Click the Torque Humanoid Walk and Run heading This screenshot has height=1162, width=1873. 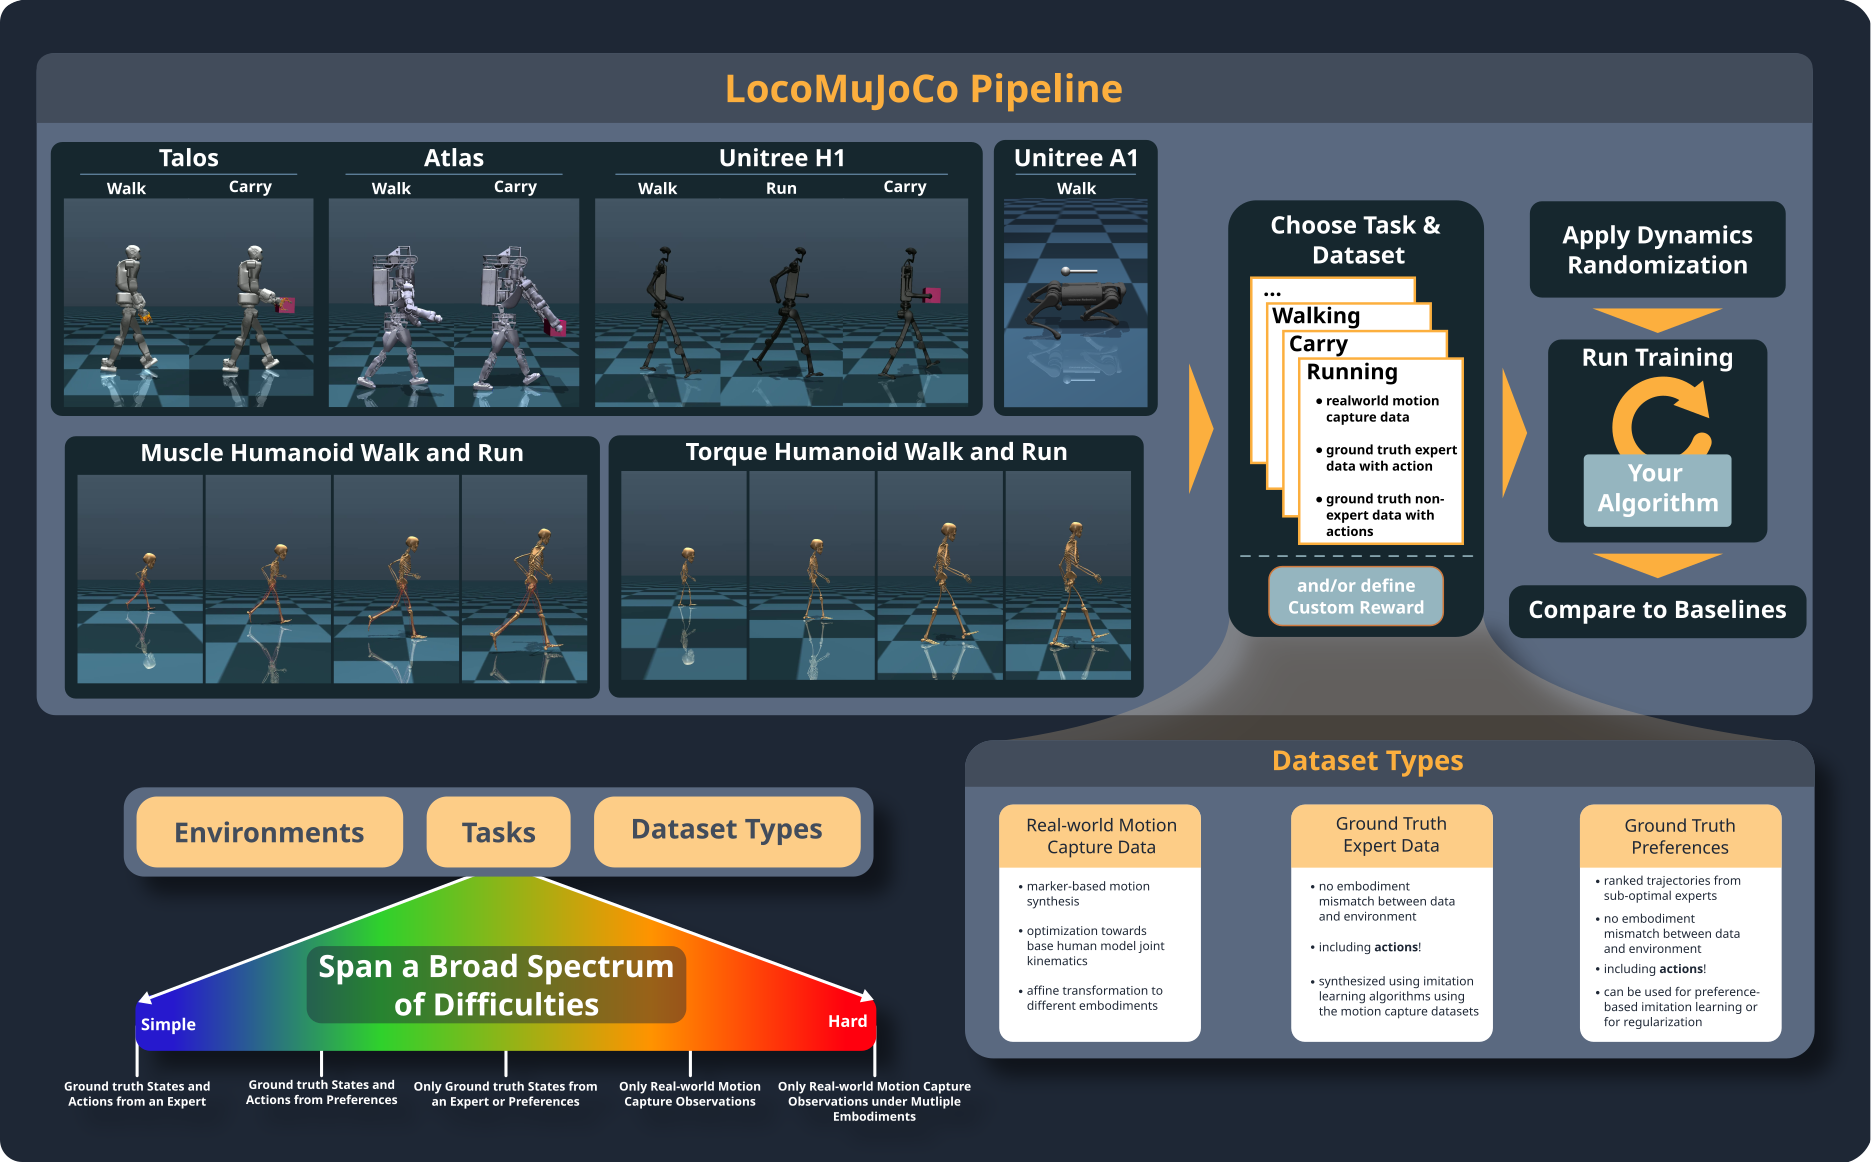[x=876, y=452]
